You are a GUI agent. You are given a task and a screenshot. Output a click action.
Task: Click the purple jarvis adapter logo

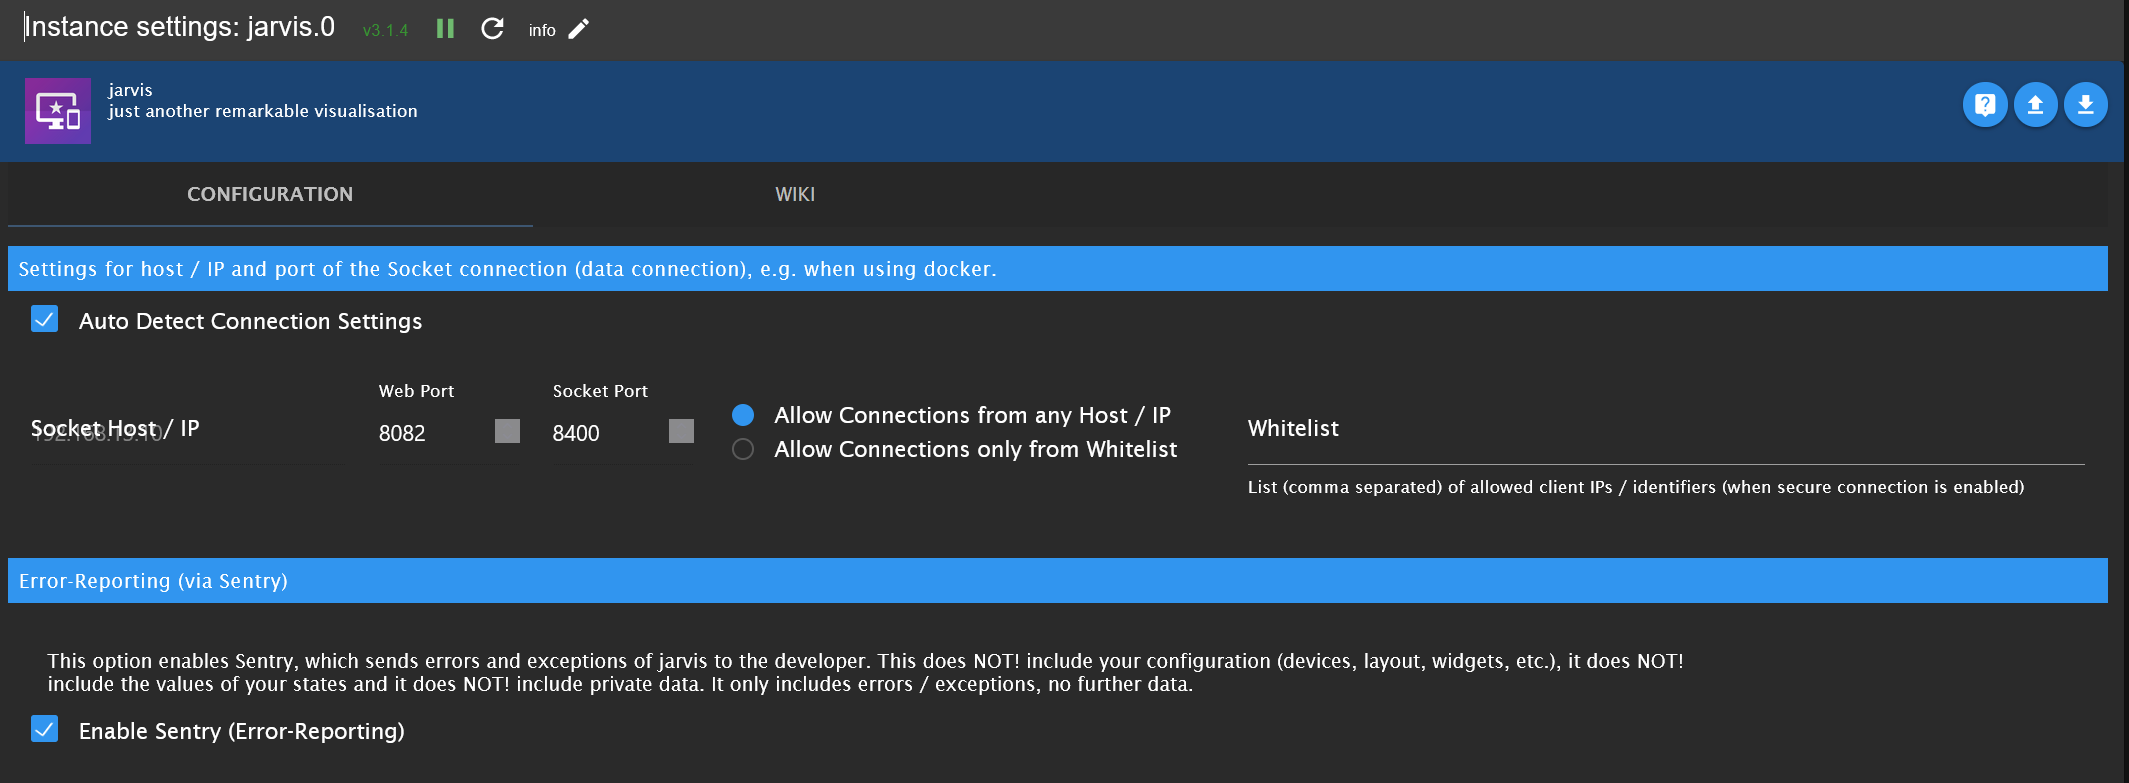58,111
